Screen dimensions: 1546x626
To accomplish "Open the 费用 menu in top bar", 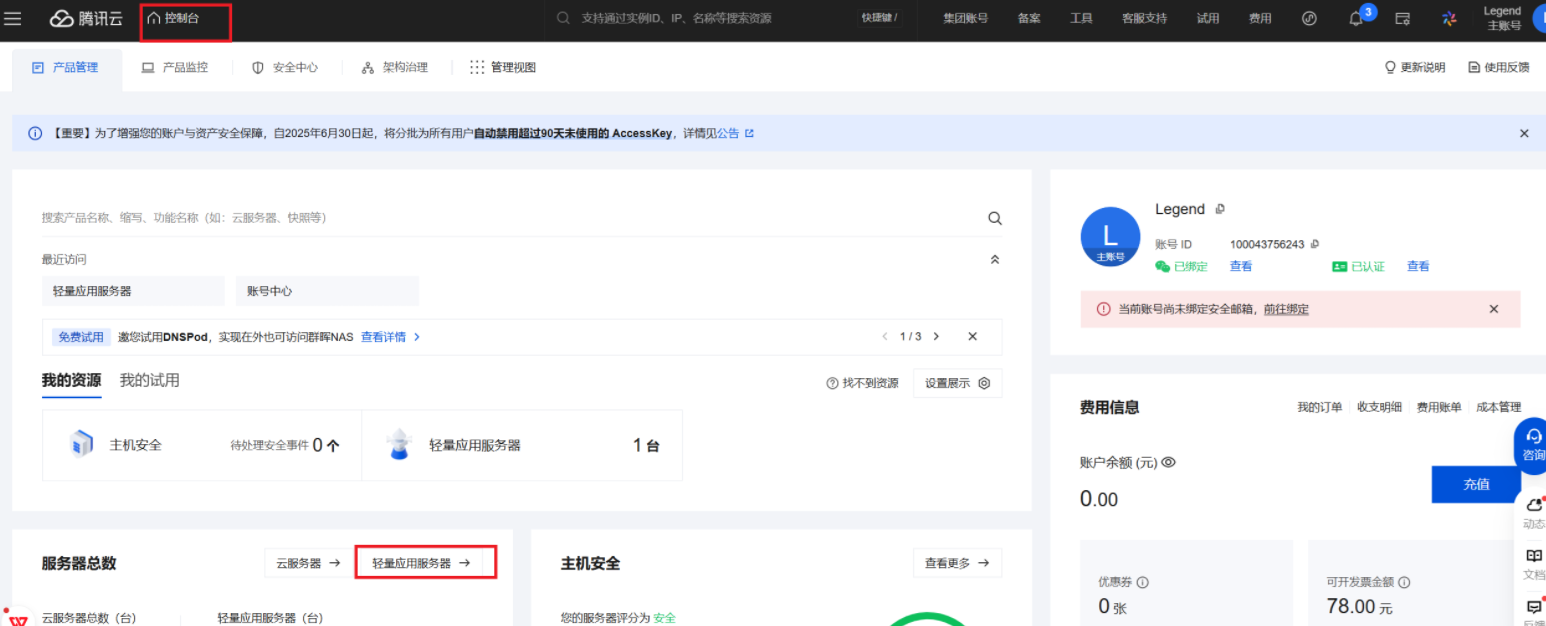I will [1260, 18].
